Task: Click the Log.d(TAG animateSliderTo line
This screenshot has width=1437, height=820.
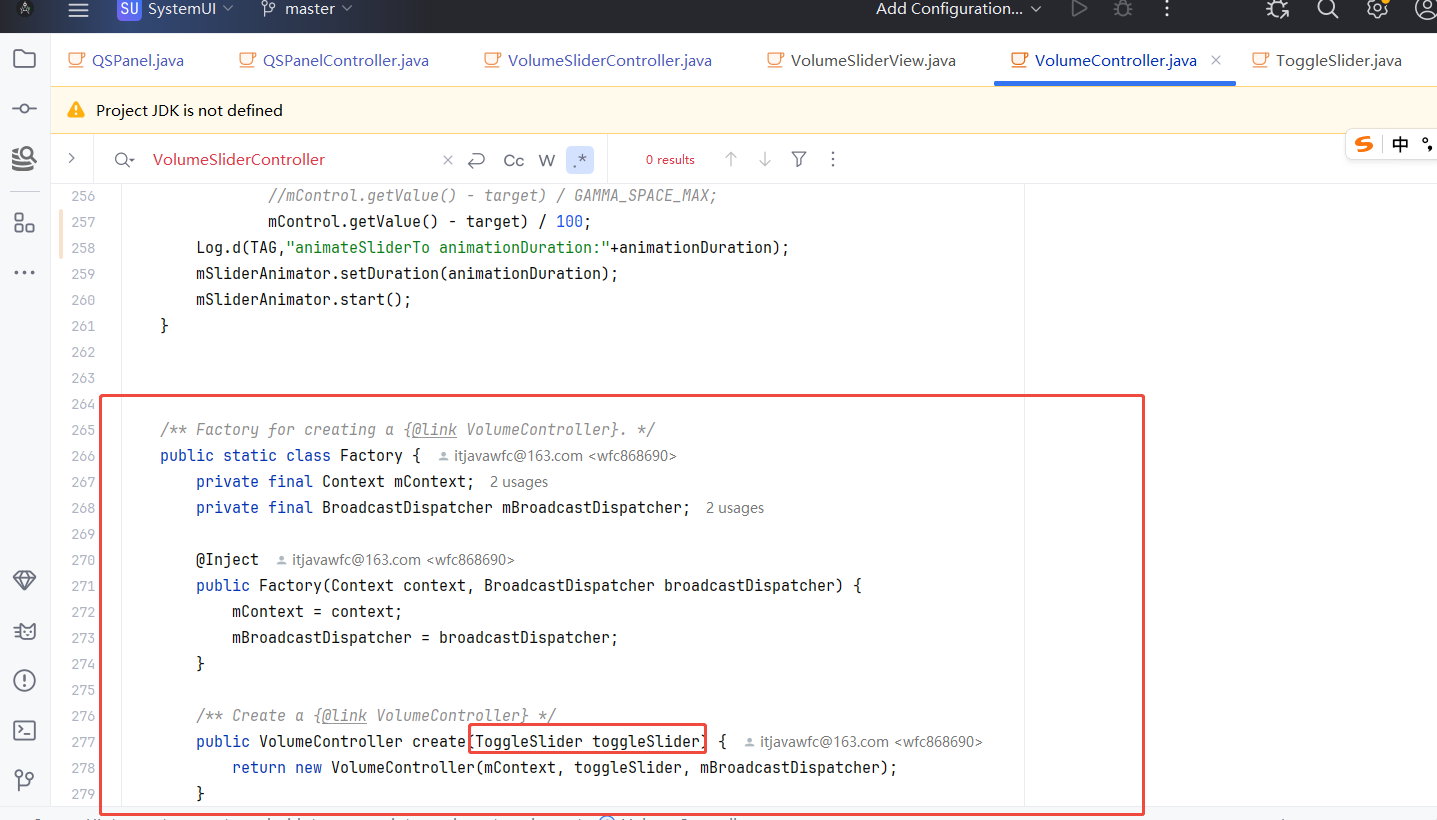Action: 493,248
